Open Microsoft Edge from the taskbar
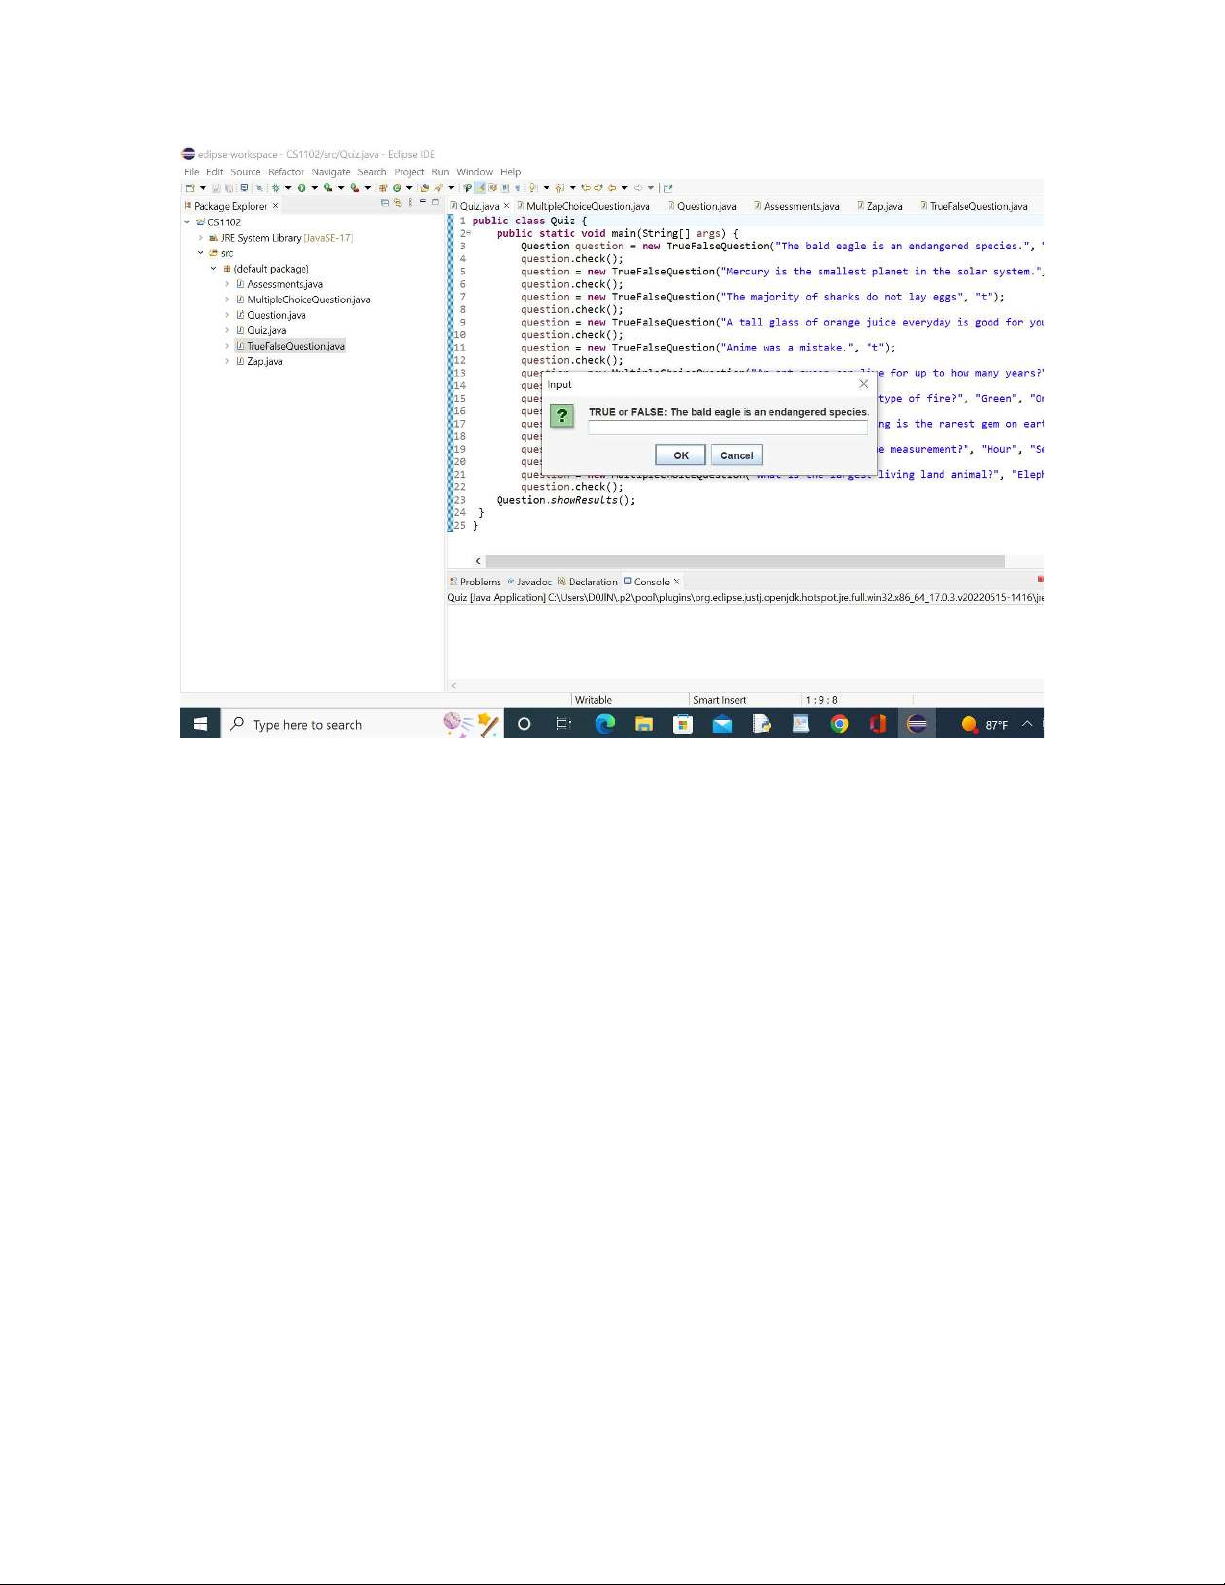Image resolution: width=1225 pixels, height=1585 pixels. (605, 724)
